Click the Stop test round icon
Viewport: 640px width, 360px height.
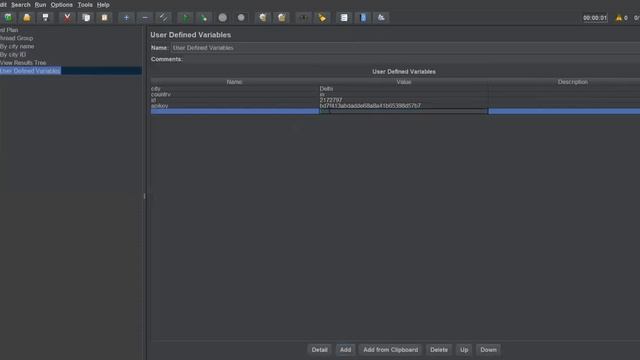click(x=222, y=18)
